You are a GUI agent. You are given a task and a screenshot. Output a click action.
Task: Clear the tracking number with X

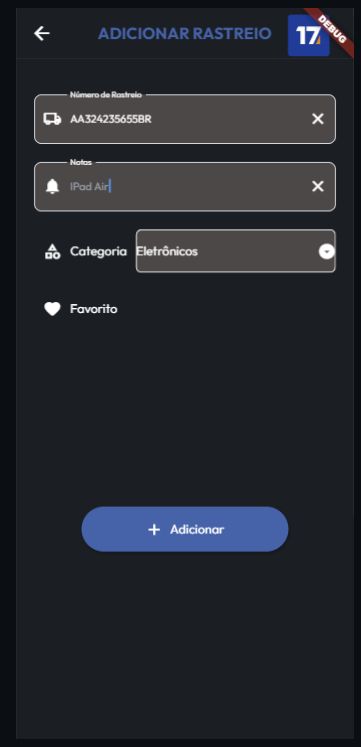[318, 119]
